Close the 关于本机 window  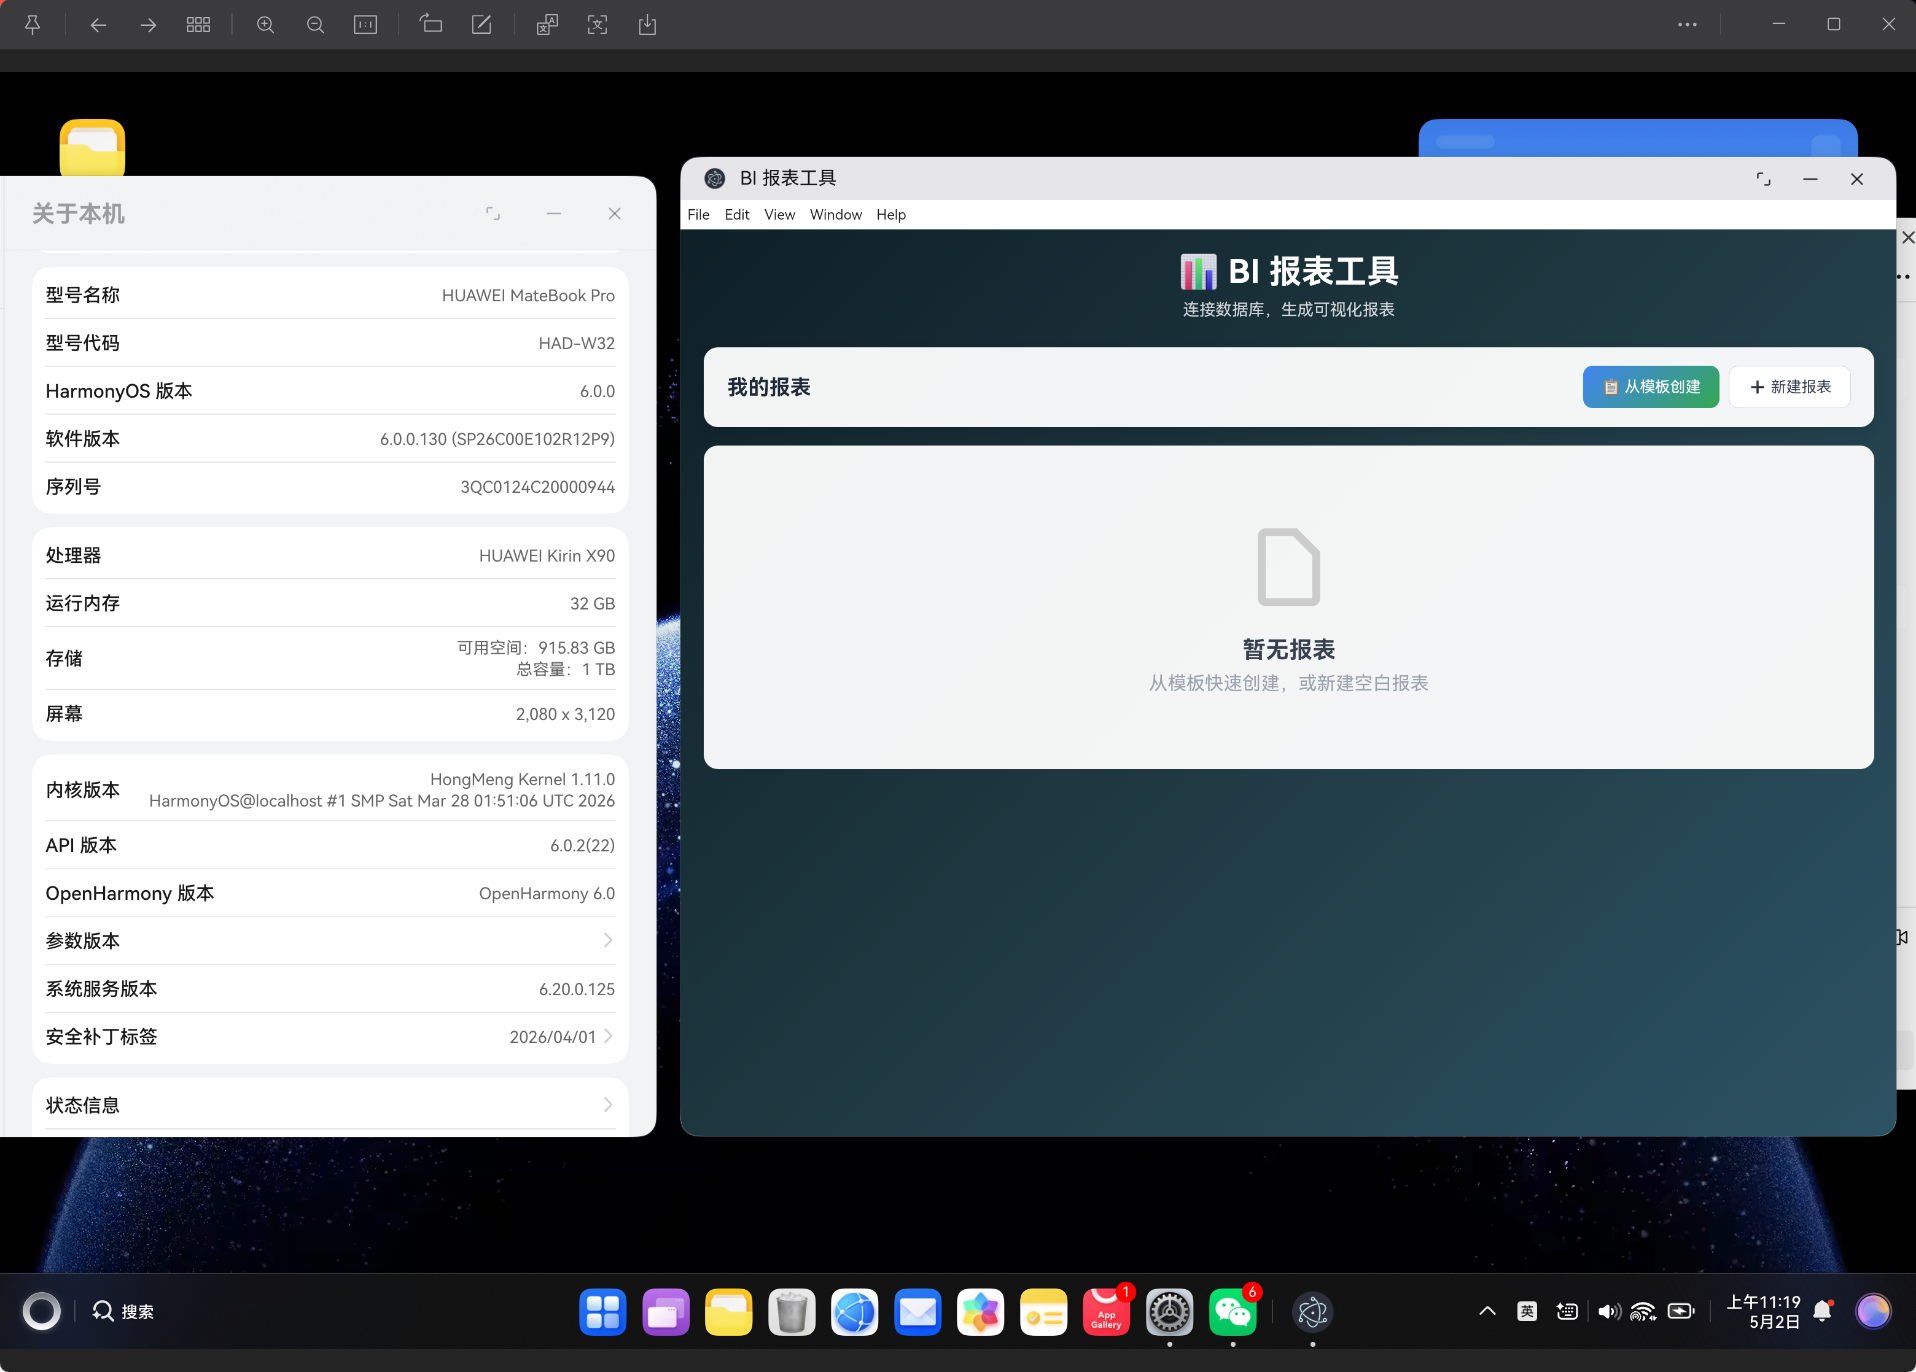615,213
